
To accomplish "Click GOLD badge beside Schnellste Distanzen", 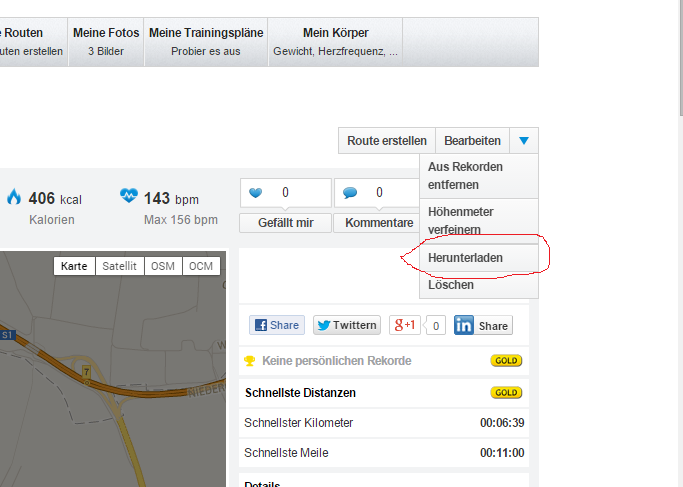I will tap(506, 392).
